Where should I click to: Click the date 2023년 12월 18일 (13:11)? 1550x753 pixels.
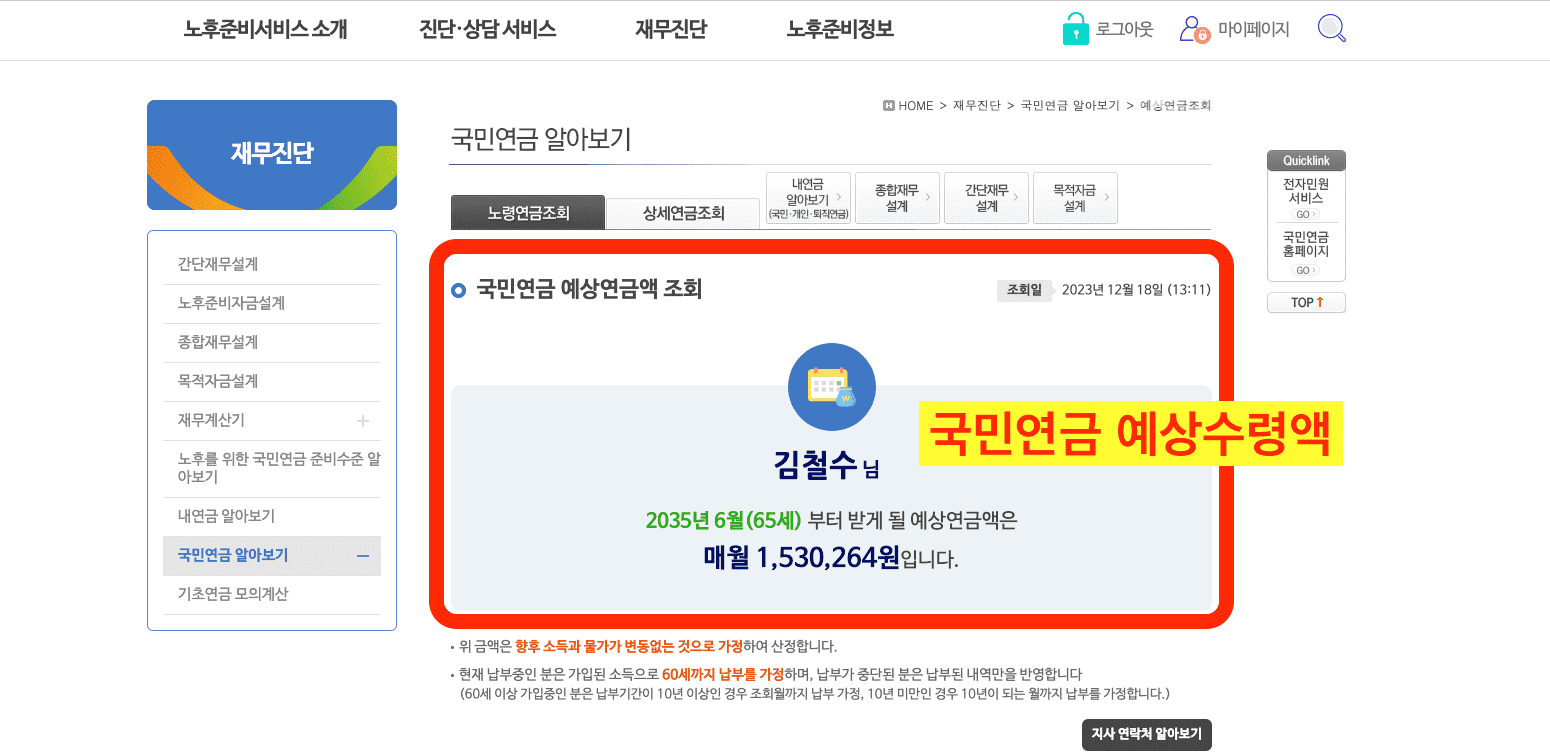(x=1136, y=290)
